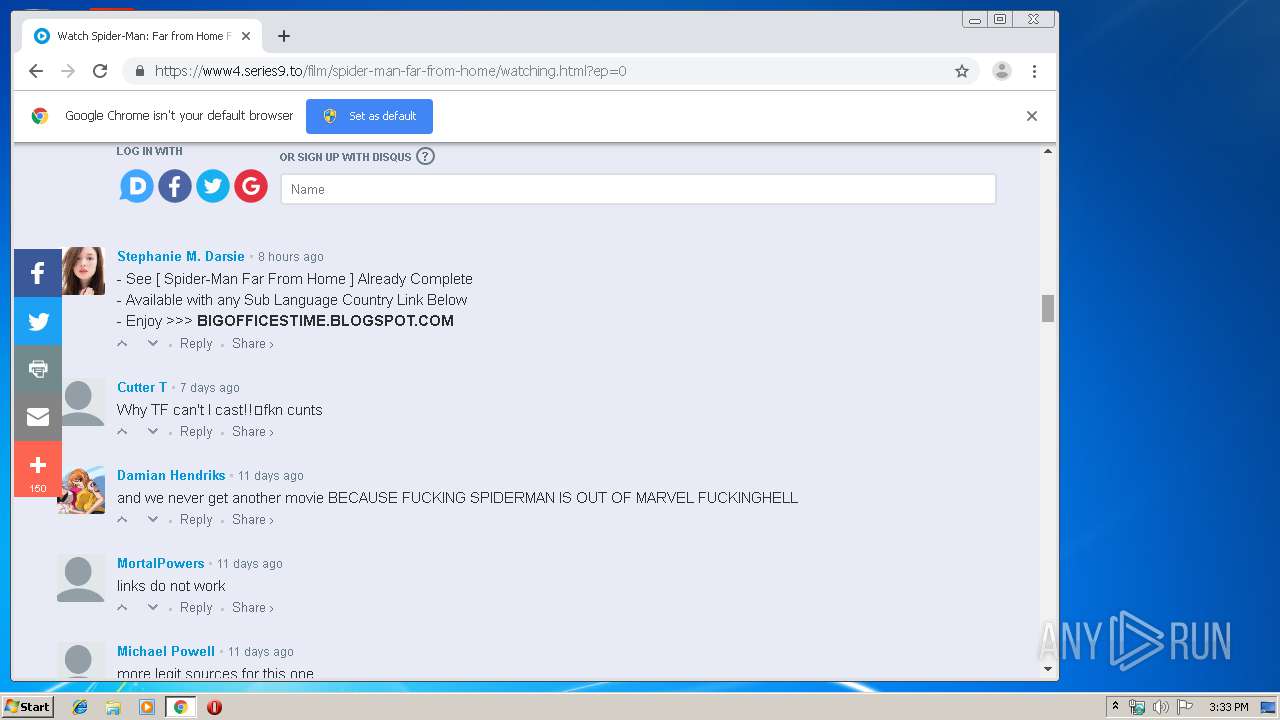Log in with Twitter icon

[x=213, y=186]
